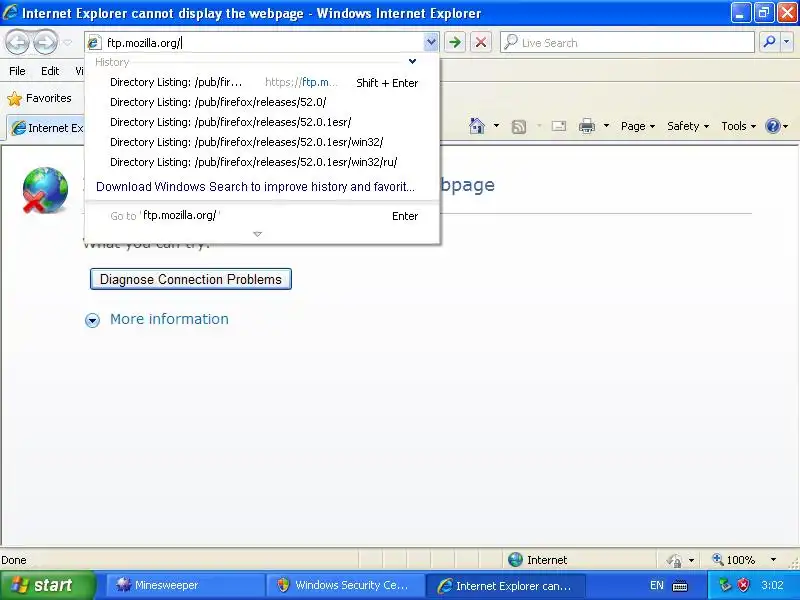800x600 pixels.
Task: Open the Page menu
Action: pos(638,126)
